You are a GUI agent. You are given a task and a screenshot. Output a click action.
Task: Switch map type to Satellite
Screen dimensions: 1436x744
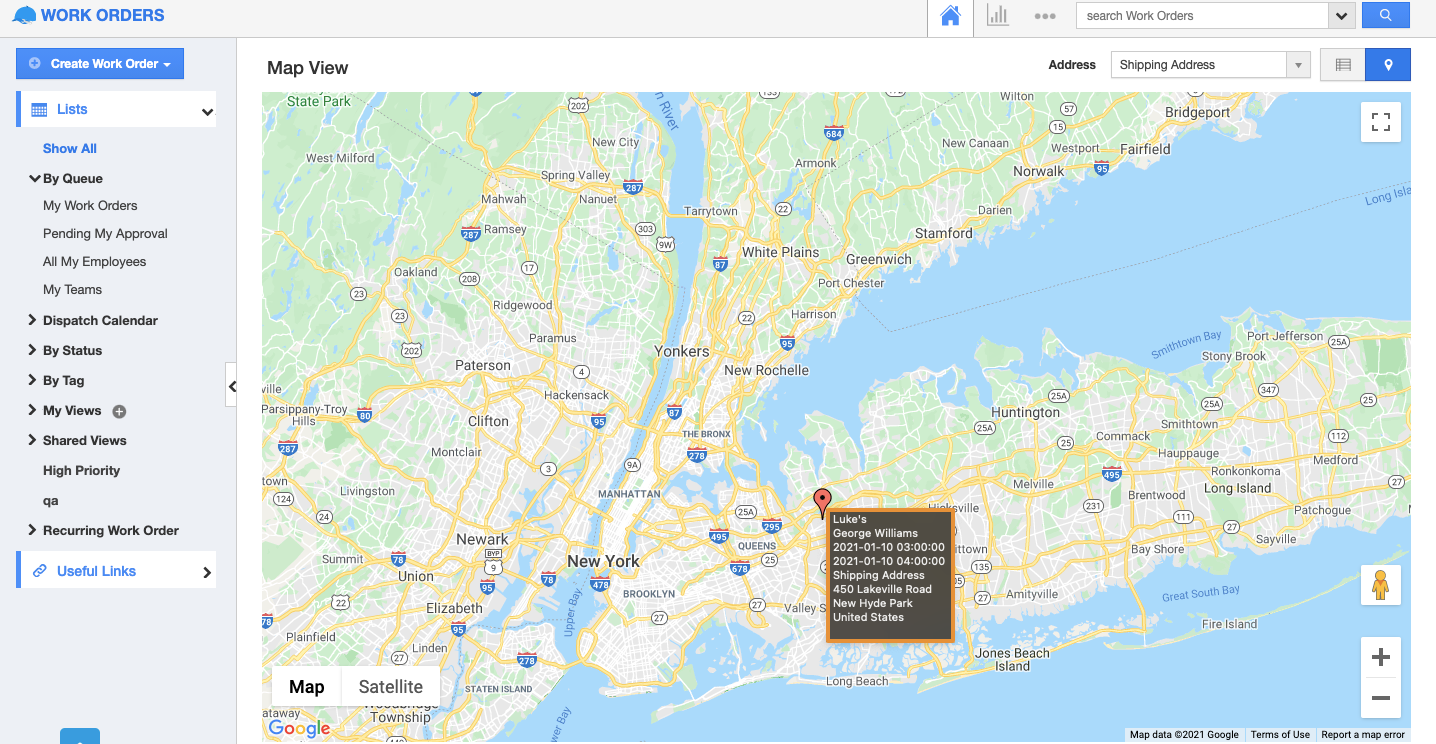(x=391, y=687)
